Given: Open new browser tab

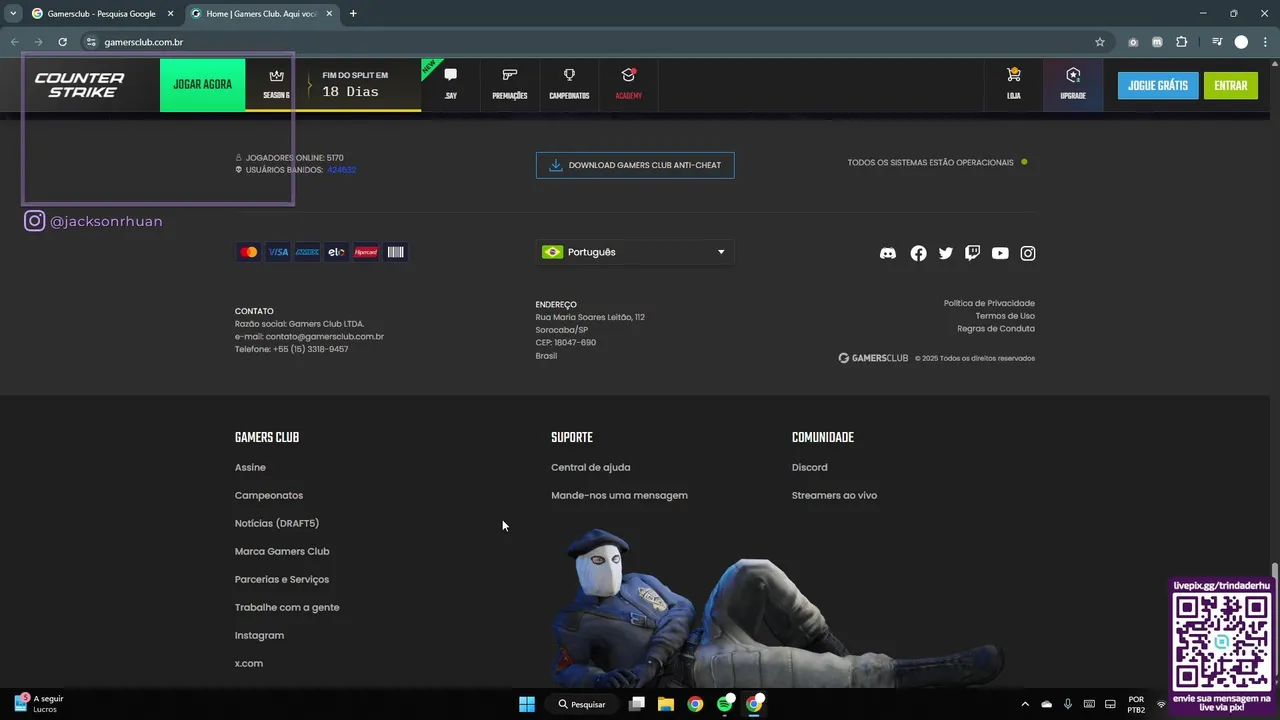Looking at the screenshot, I should [353, 14].
